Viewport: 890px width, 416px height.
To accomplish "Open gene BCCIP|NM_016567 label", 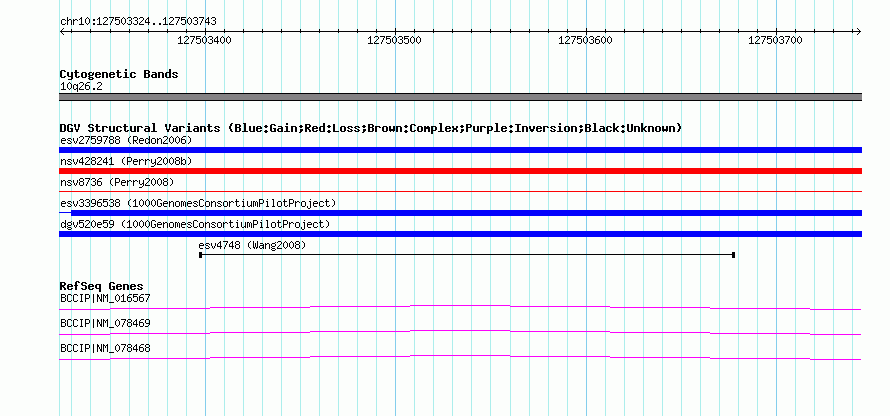I will coord(106,299).
